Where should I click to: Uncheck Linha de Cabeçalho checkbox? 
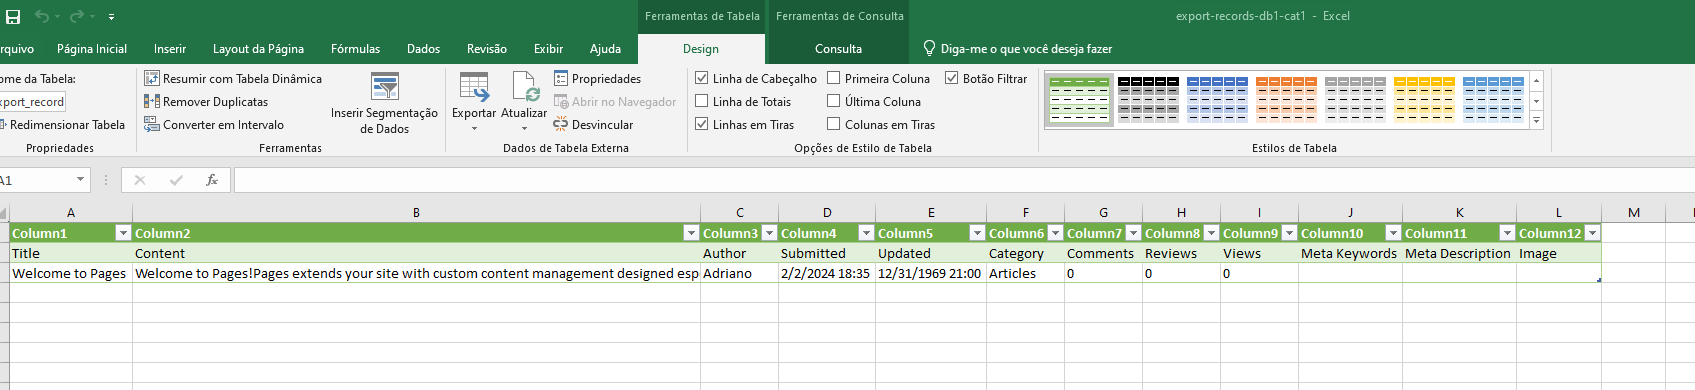pos(702,78)
